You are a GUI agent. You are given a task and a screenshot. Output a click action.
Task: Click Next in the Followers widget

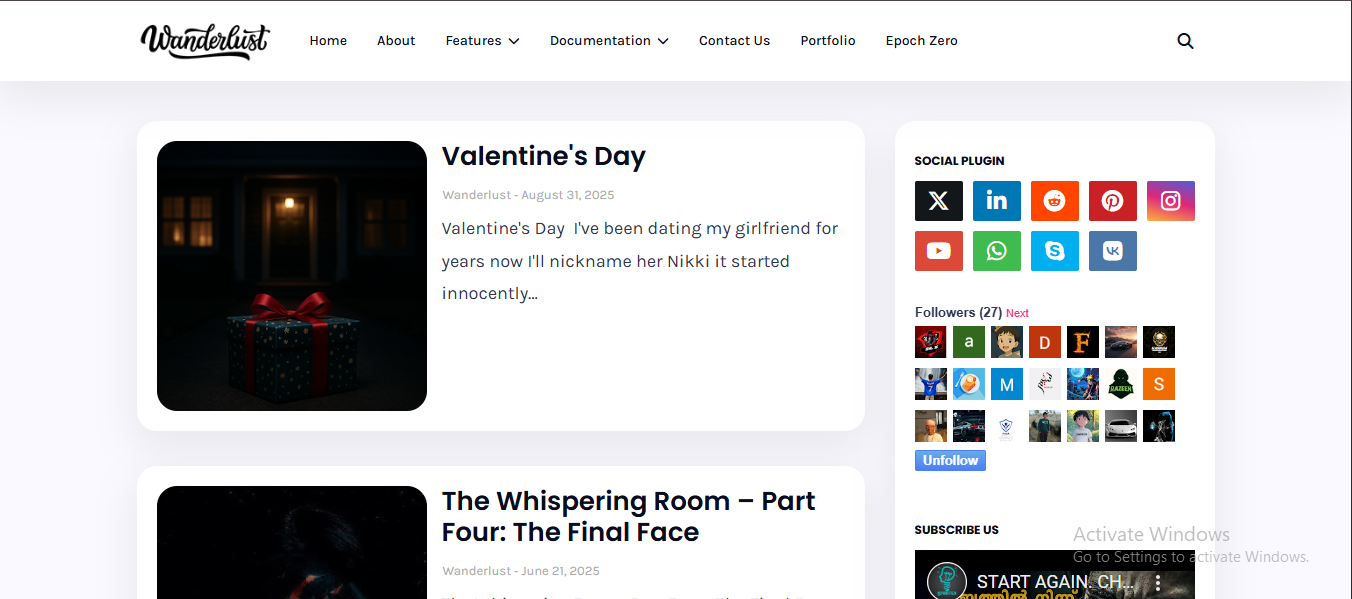[1017, 313]
